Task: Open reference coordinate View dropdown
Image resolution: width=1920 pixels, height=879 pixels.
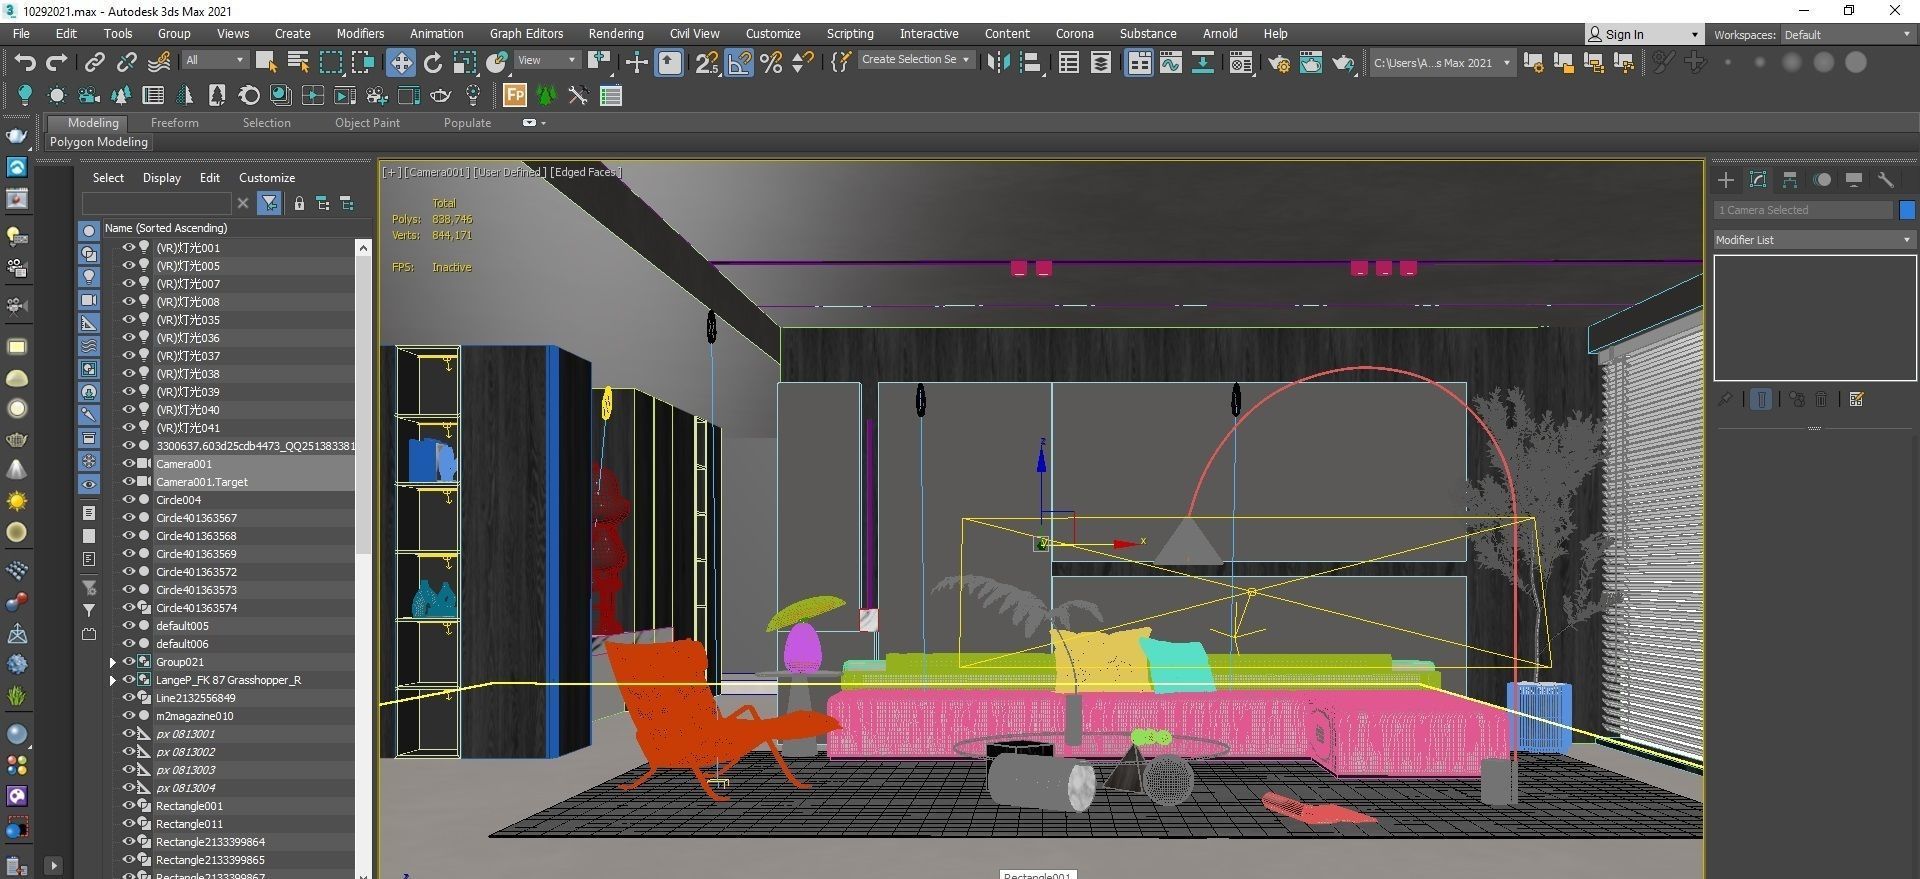Action: (546, 60)
